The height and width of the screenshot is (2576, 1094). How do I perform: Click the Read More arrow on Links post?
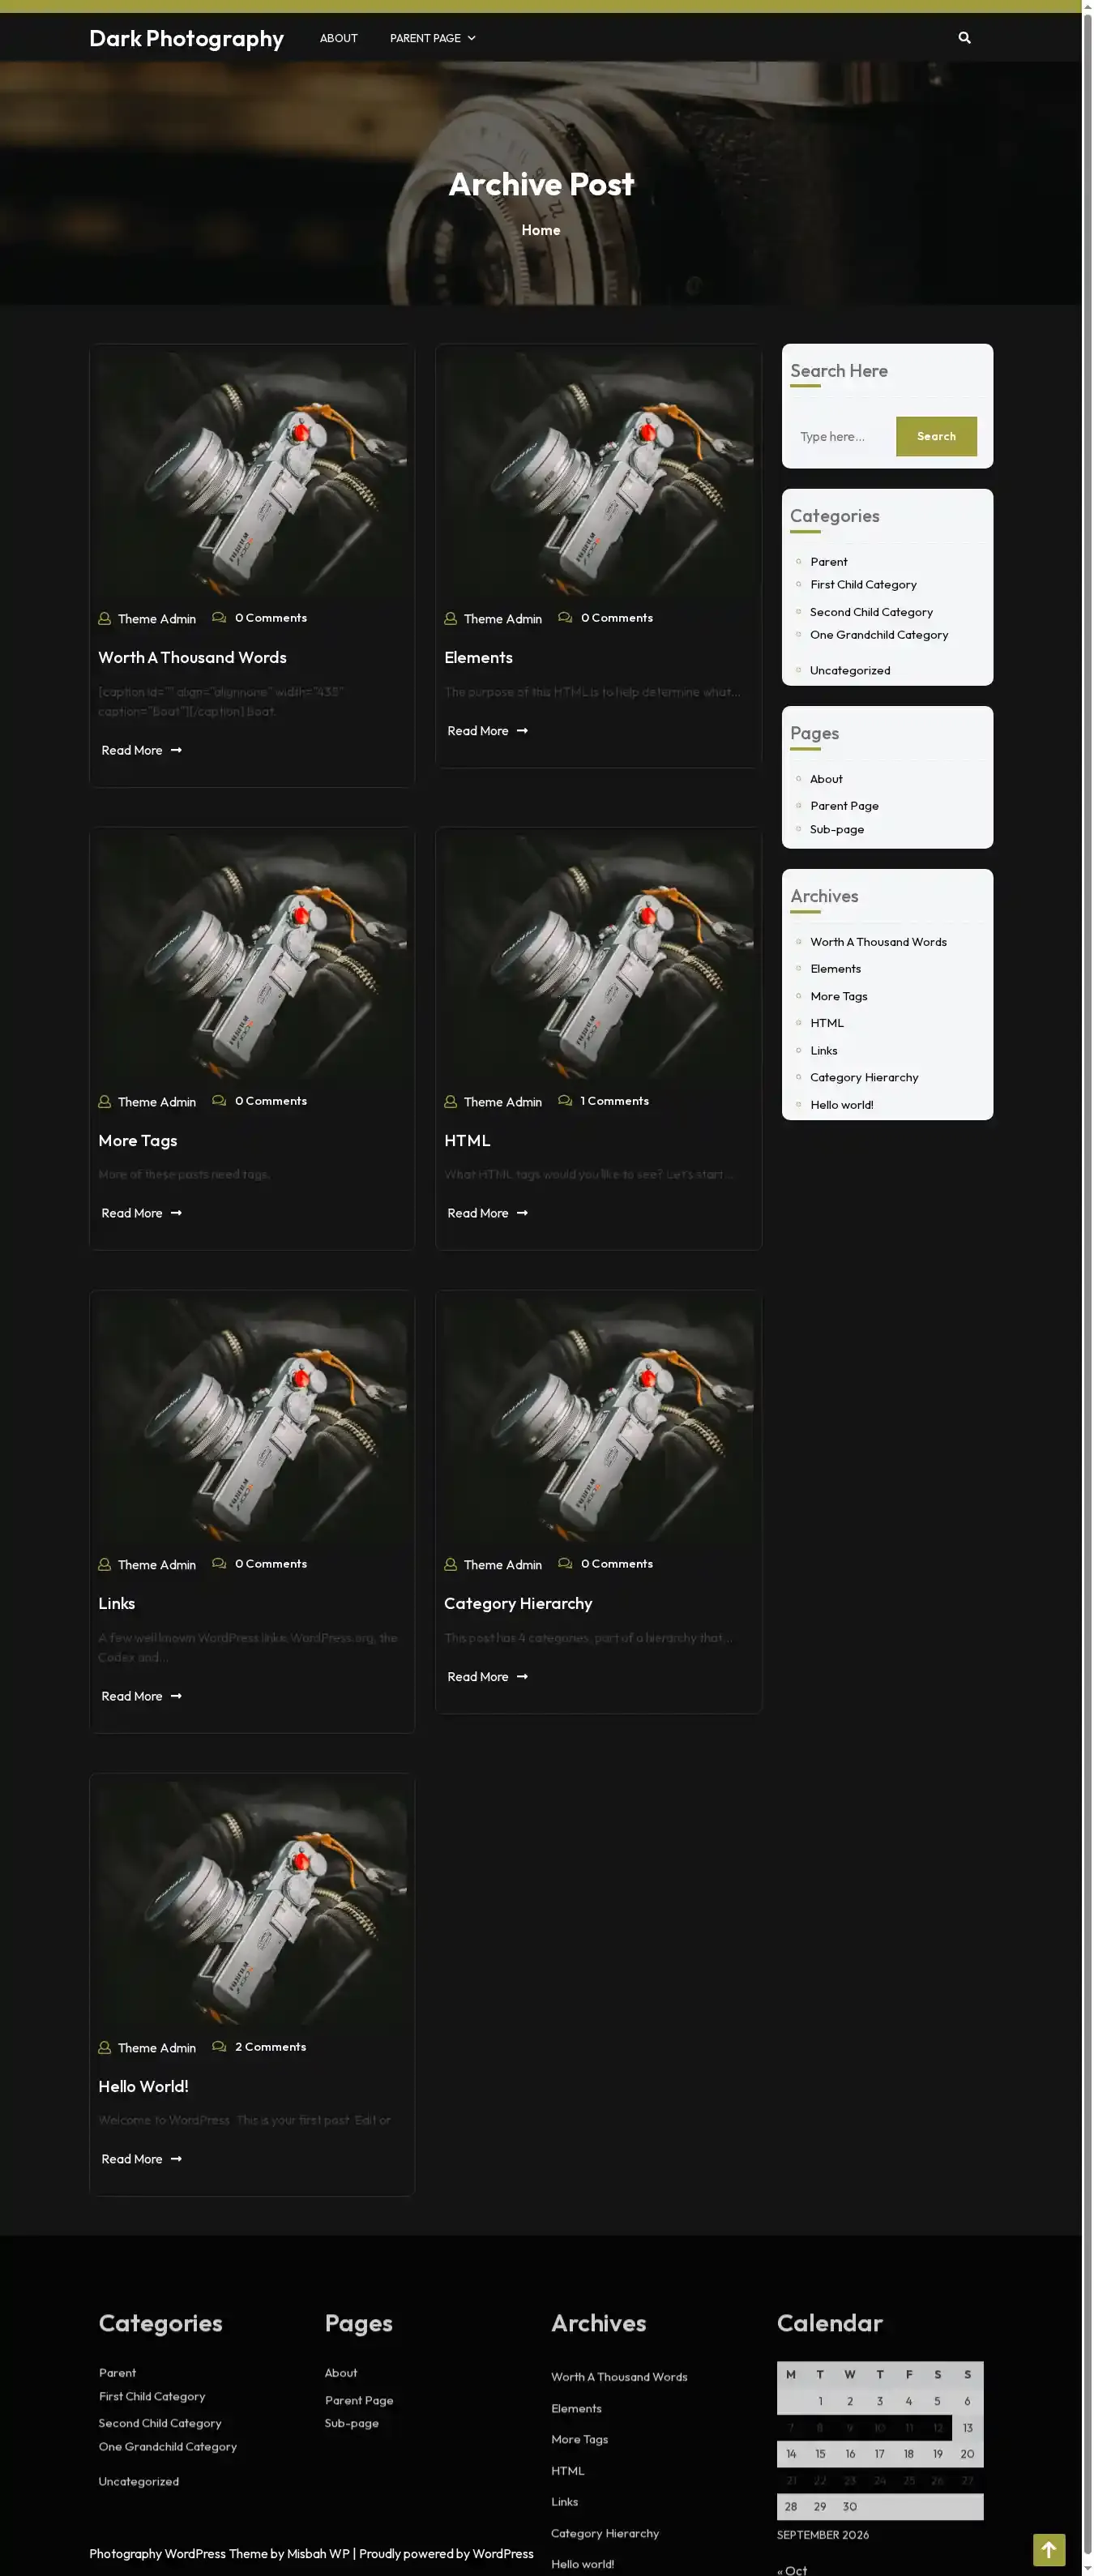176,1696
